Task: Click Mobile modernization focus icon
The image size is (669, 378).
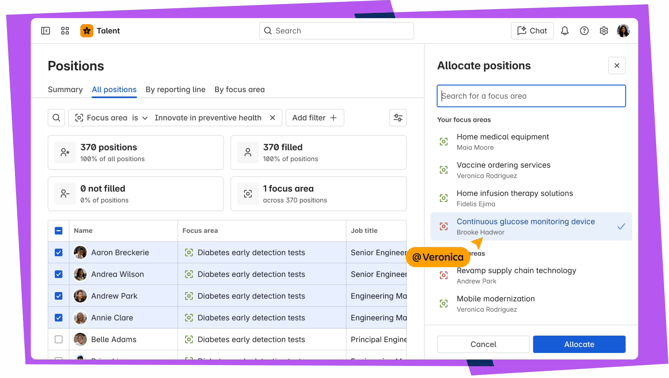Action: [x=444, y=303]
